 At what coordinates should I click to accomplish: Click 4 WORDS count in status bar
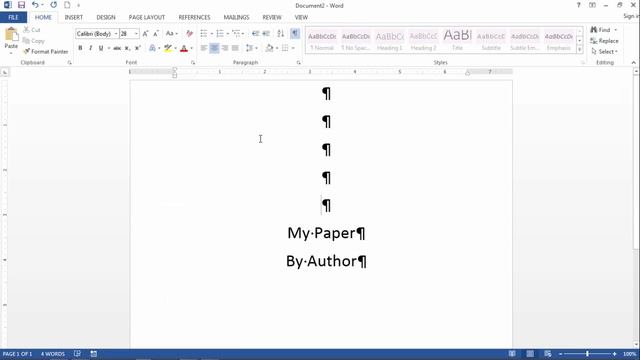click(x=53, y=354)
